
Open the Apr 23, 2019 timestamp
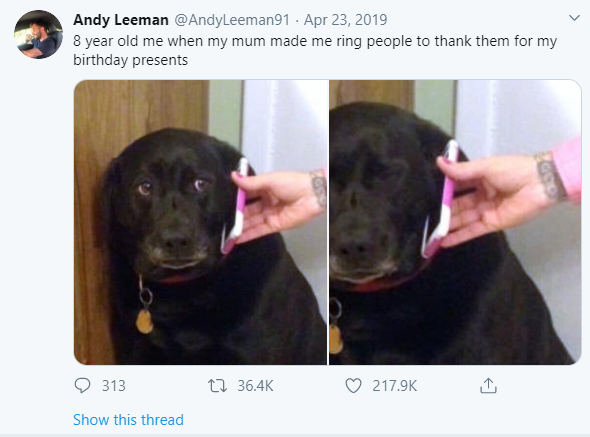click(x=345, y=20)
